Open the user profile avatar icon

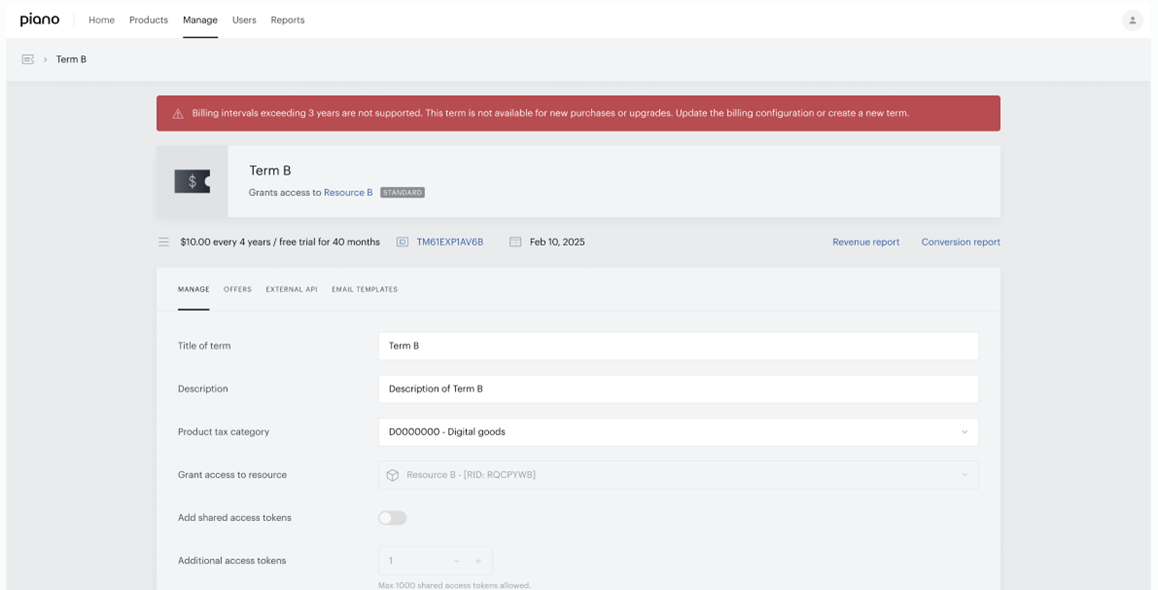(x=1132, y=20)
